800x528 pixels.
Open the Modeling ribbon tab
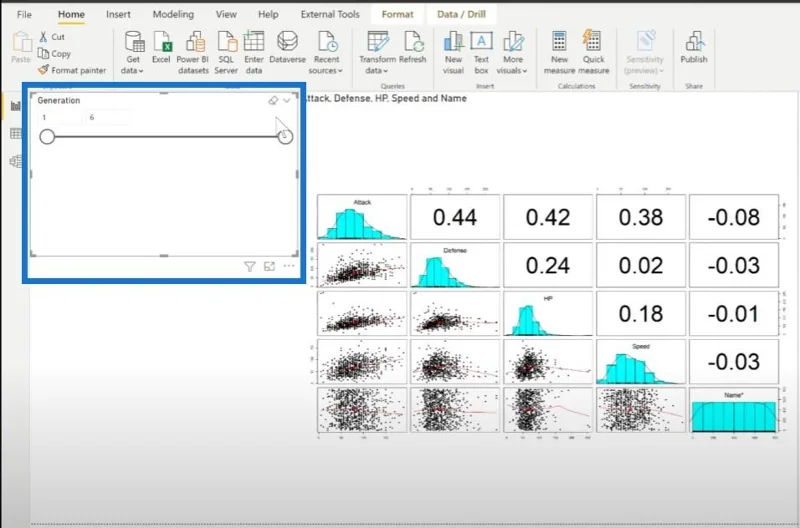point(173,14)
